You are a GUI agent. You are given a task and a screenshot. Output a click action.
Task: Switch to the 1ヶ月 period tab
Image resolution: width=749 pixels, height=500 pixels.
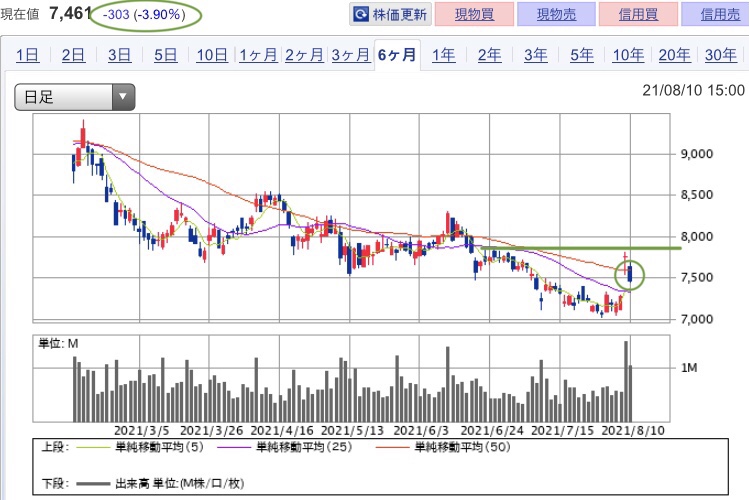(258, 55)
